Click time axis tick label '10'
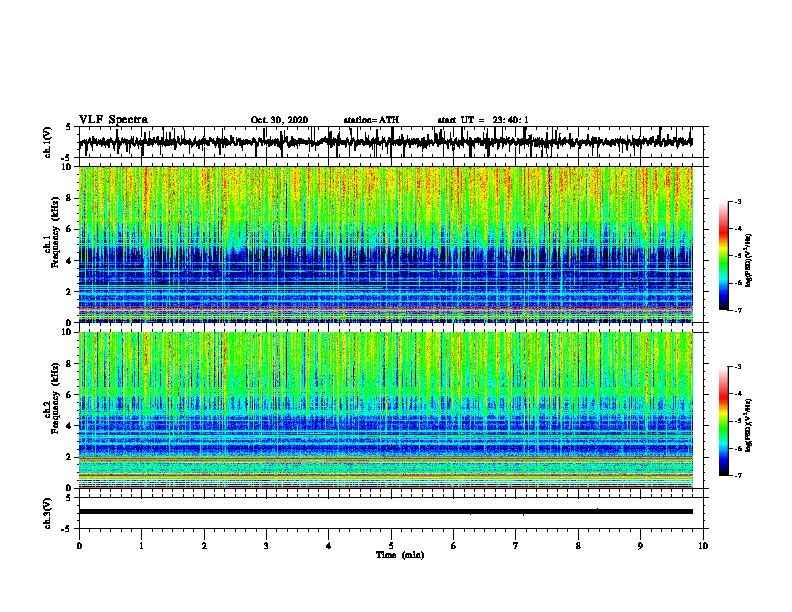This screenshot has width=792, height=612. tap(703, 546)
